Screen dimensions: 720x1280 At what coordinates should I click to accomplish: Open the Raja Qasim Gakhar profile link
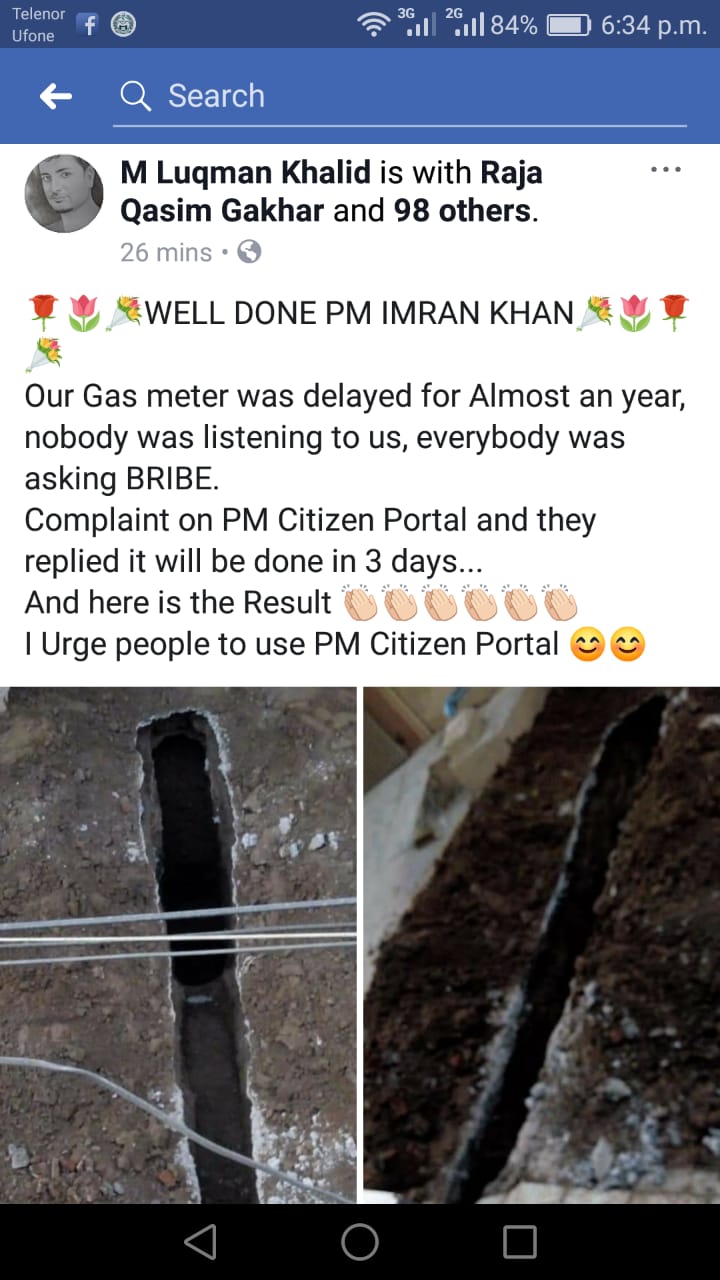tap(331, 191)
